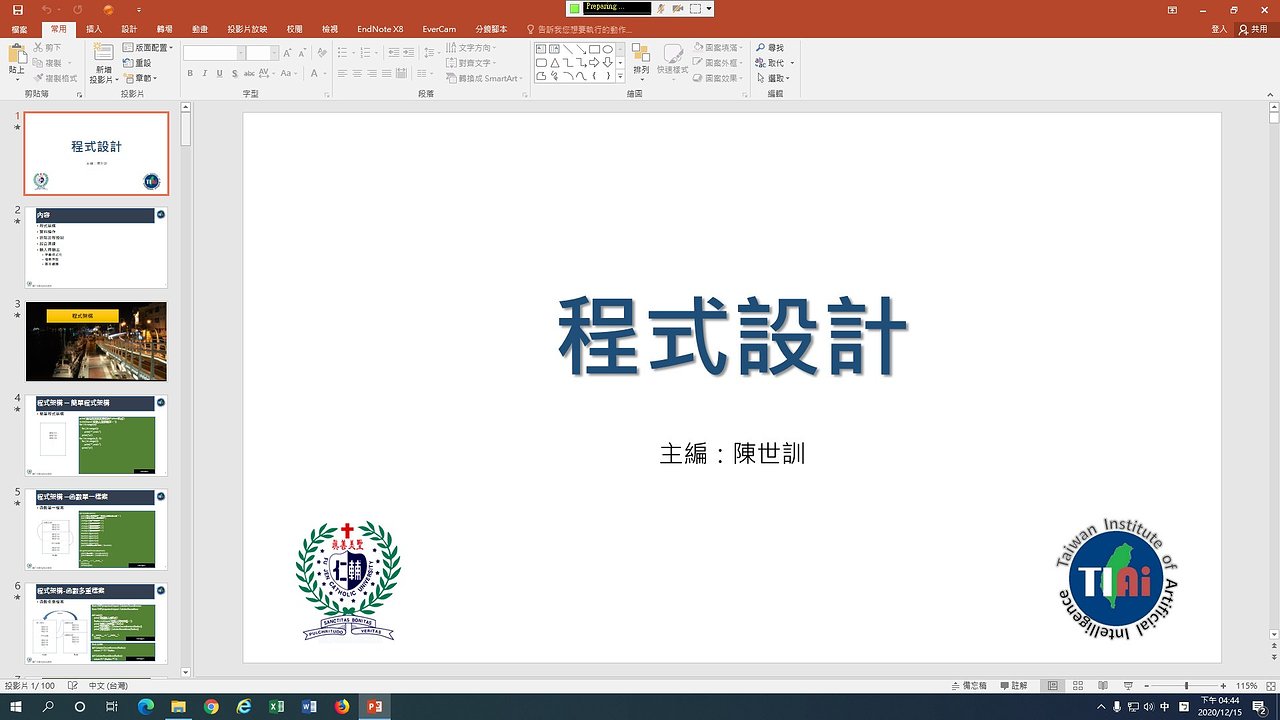Switch to Normal view icon in status bar
Image resolution: width=1280 pixels, height=720 pixels.
pyautogui.click(x=1053, y=686)
